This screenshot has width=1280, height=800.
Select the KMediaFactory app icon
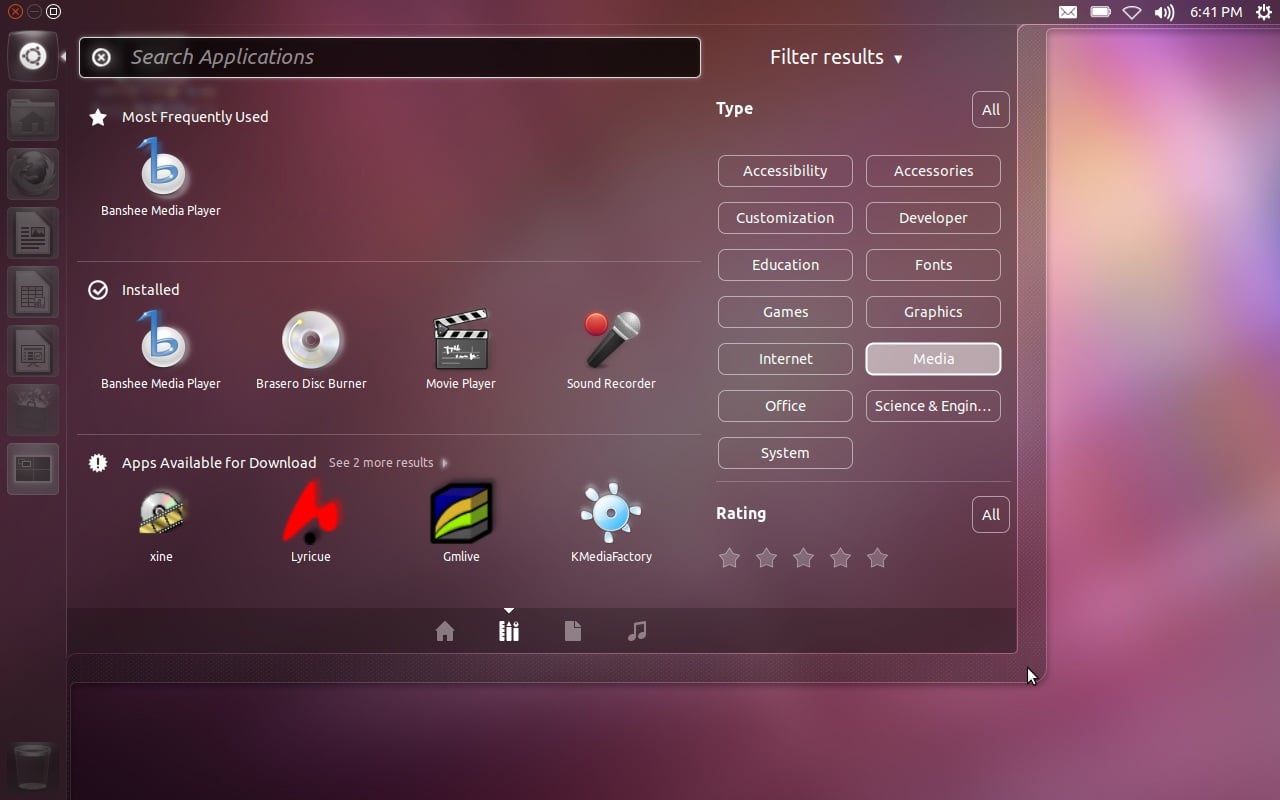pyautogui.click(x=611, y=524)
